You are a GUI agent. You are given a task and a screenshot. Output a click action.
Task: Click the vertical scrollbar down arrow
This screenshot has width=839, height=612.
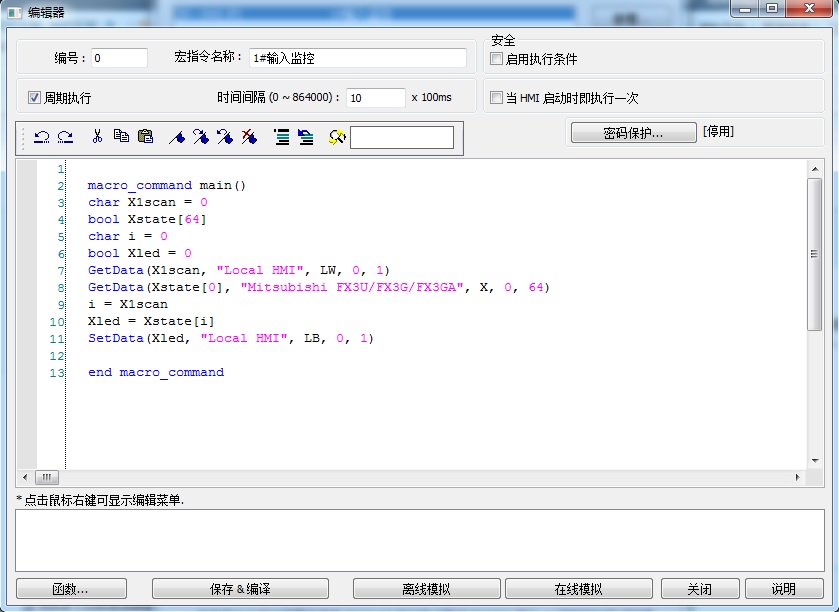tap(815, 461)
